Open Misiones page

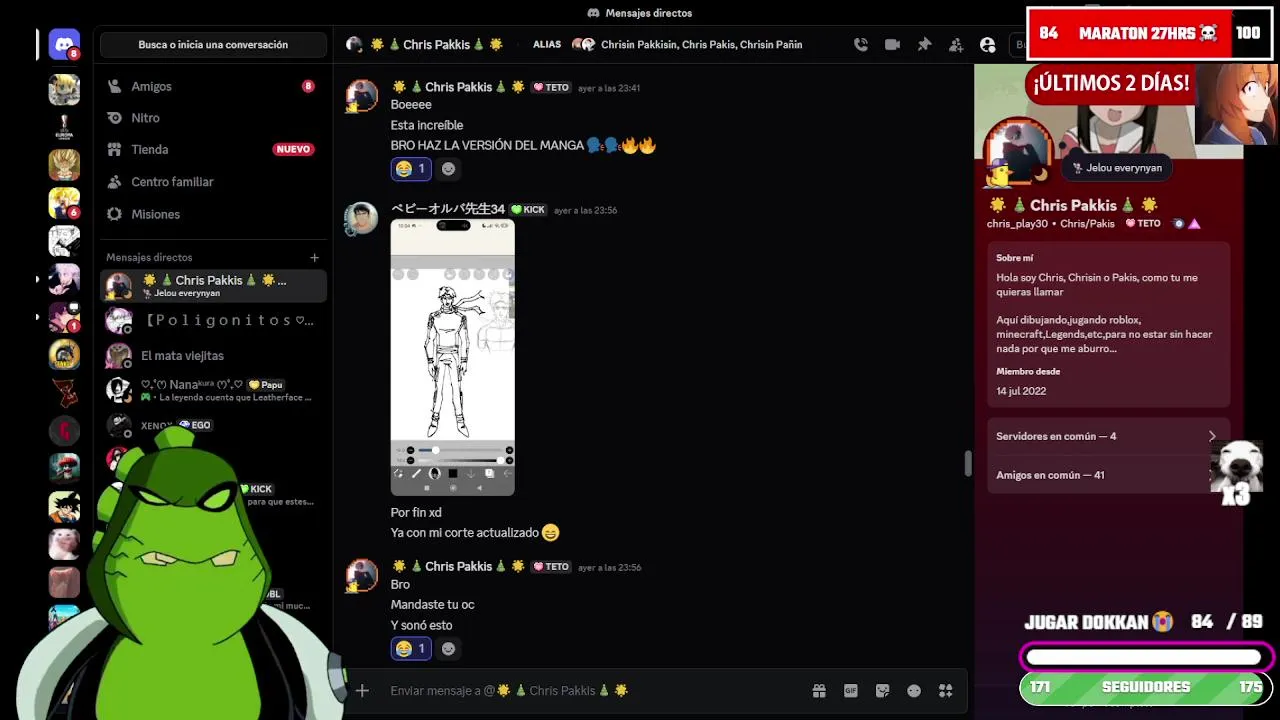[213, 214]
